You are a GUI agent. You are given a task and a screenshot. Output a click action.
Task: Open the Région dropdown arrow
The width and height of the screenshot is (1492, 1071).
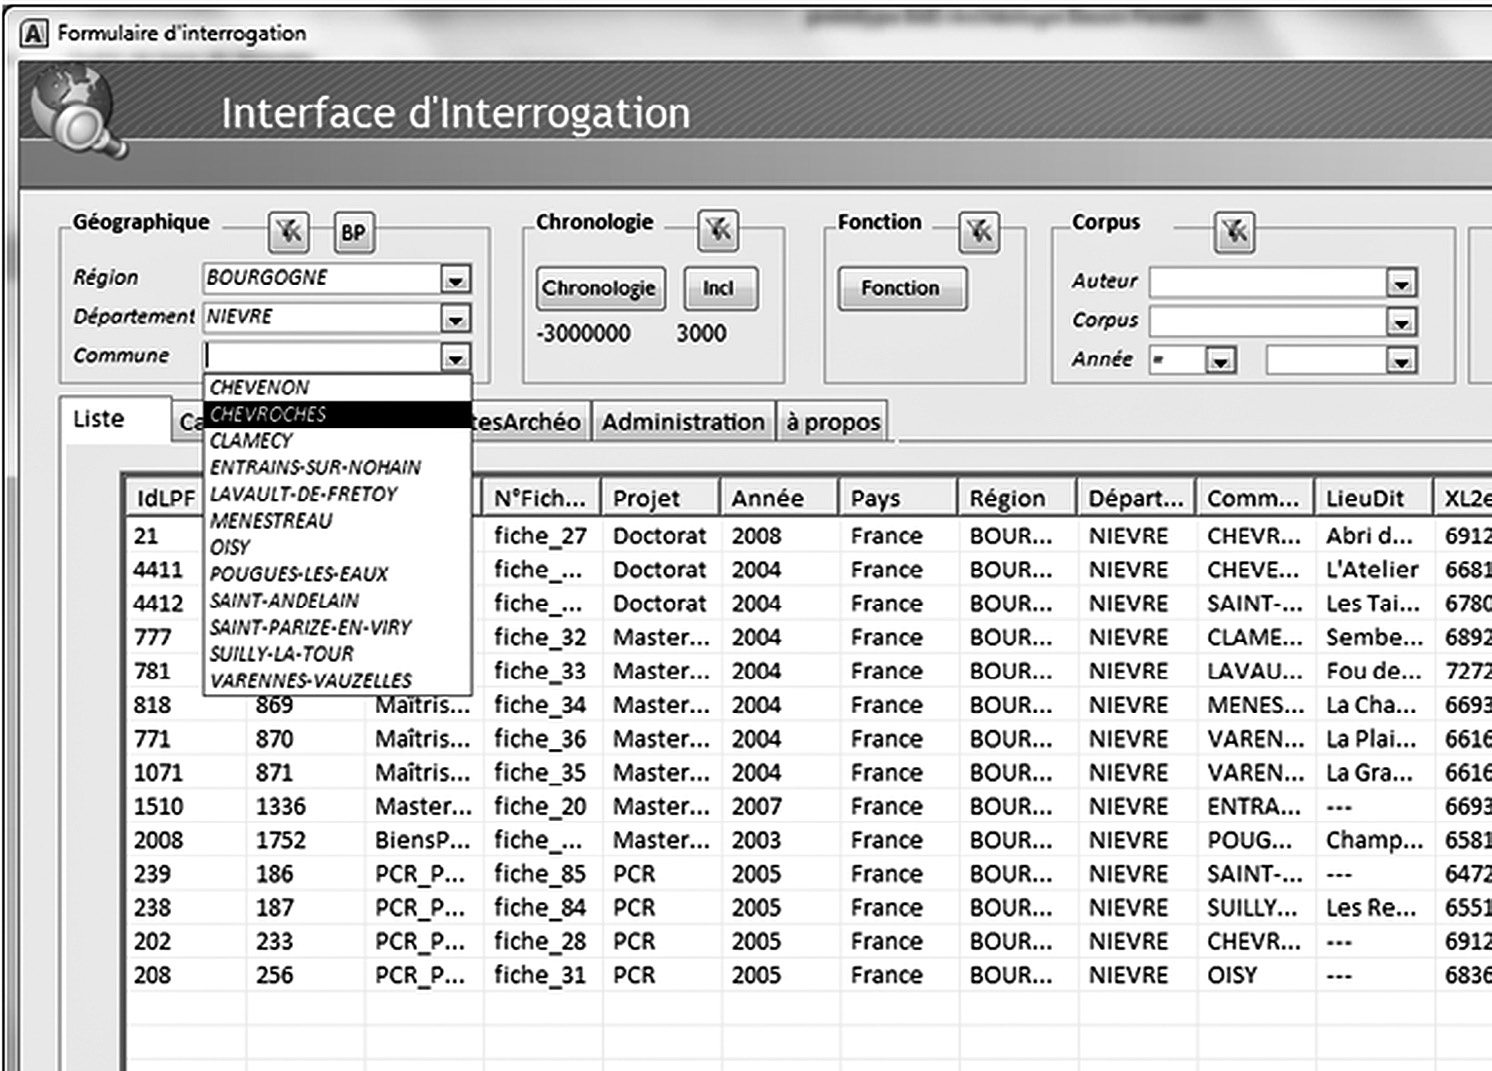(455, 279)
